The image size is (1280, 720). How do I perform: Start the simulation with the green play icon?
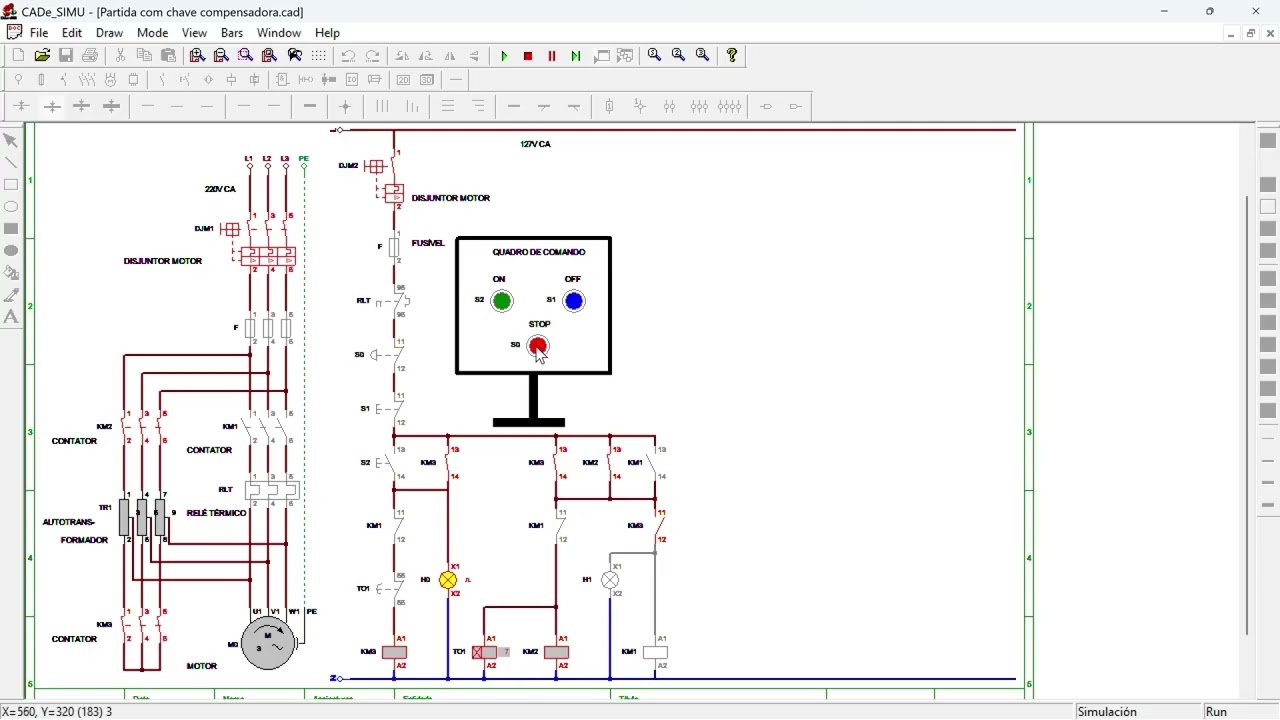(x=505, y=56)
